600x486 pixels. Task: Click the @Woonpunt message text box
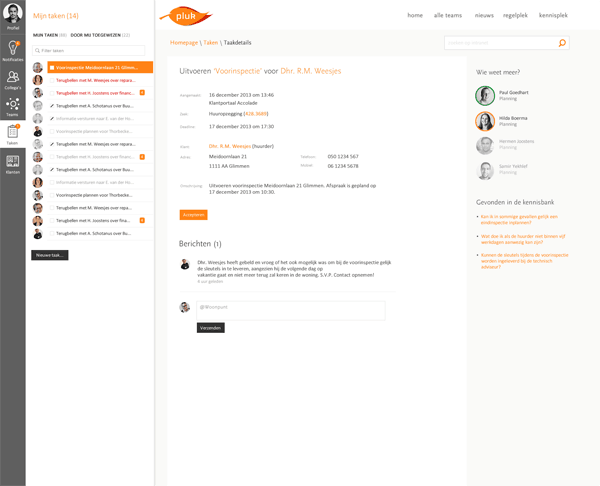click(x=291, y=310)
